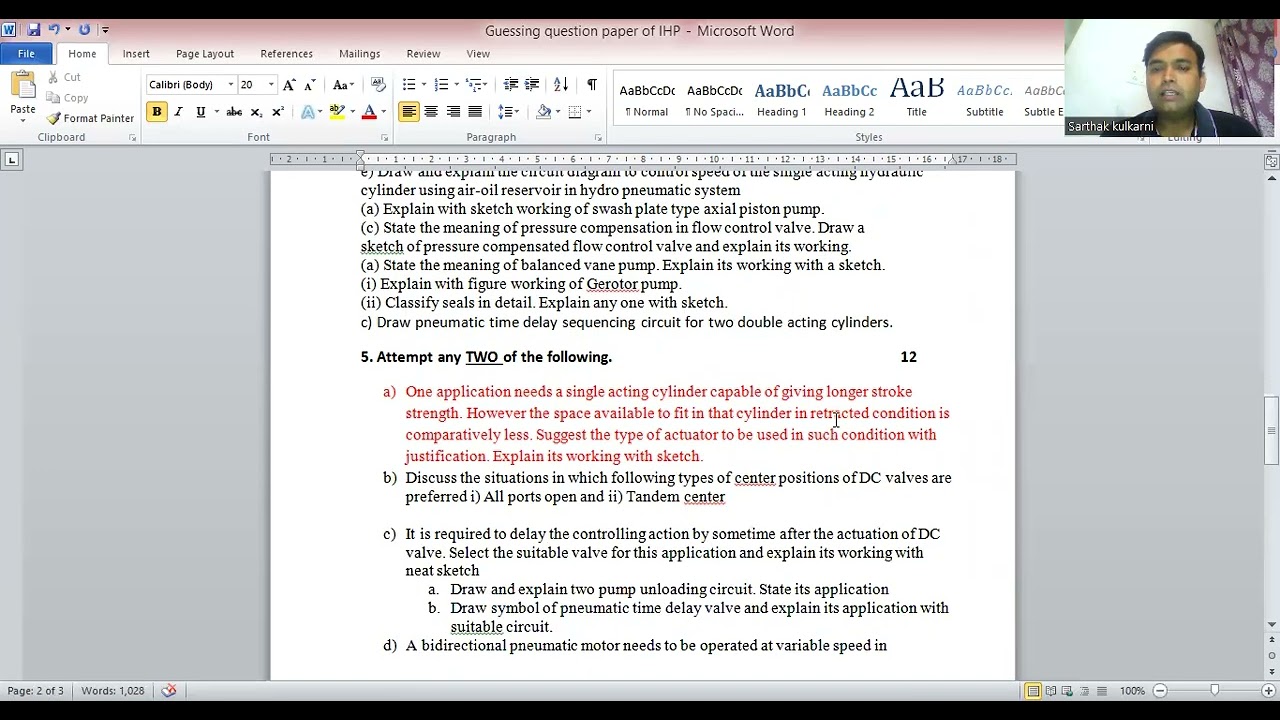1280x720 pixels.
Task: Apply the red Font Color
Action: pyautogui.click(x=369, y=112)
